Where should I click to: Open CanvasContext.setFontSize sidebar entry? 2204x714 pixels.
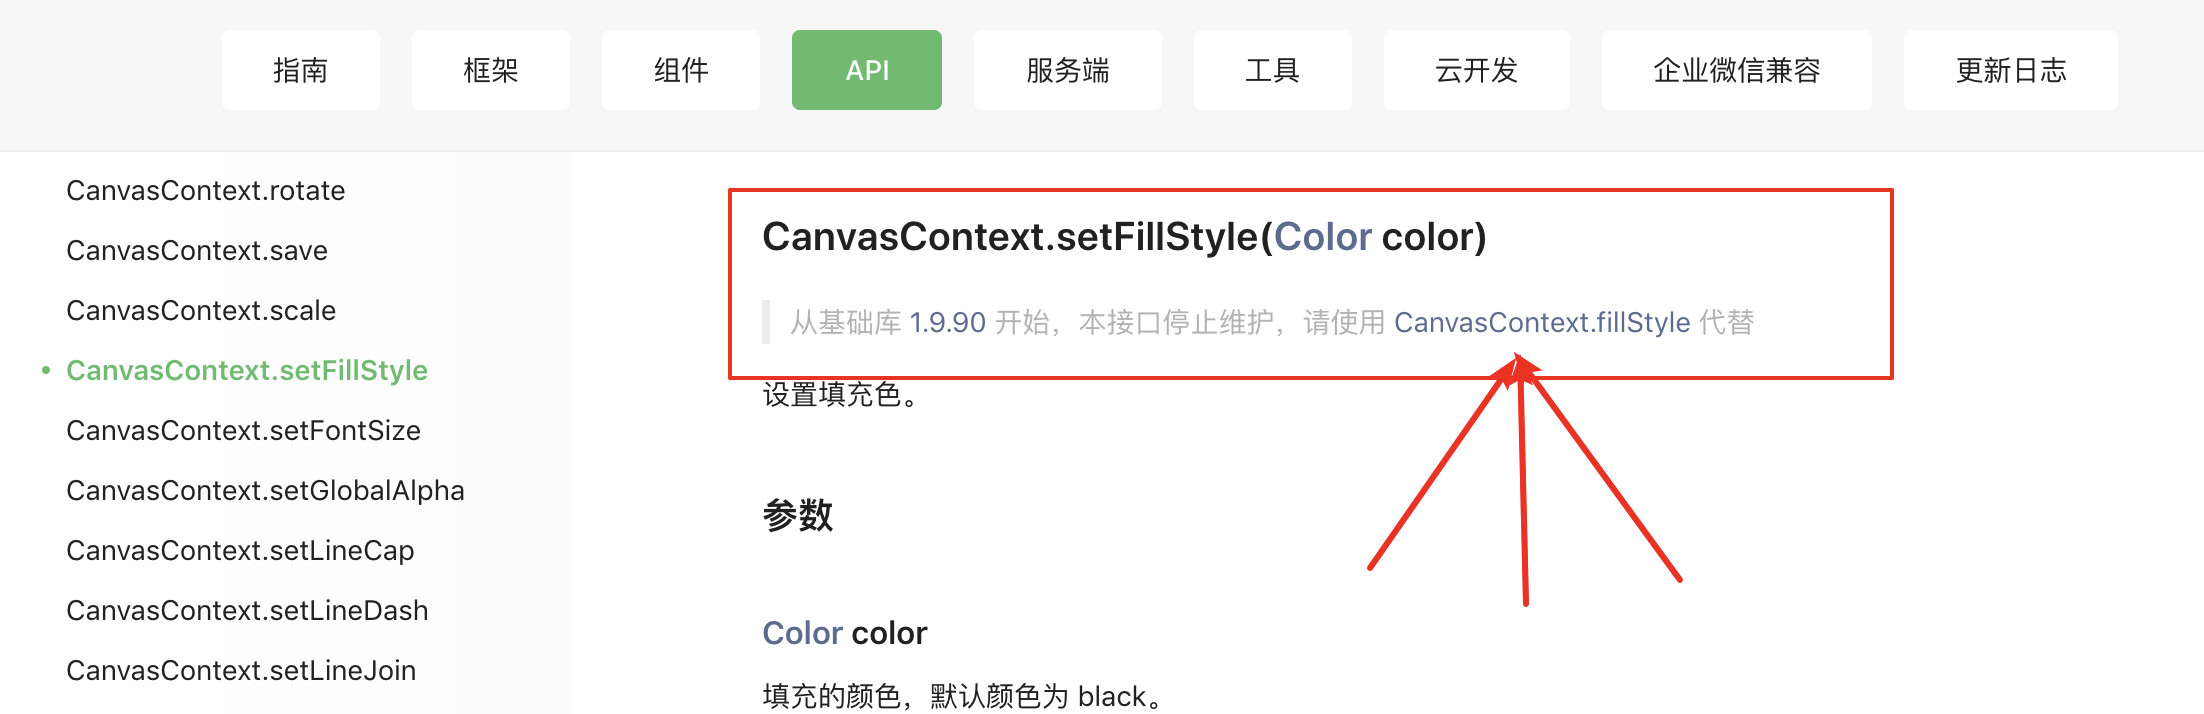pyautogui.click(x=243, y=430)
